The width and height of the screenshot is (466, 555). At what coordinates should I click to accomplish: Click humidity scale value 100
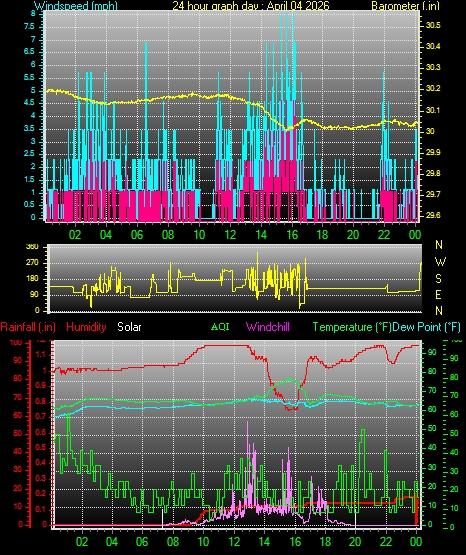click(x=16, y=343)
